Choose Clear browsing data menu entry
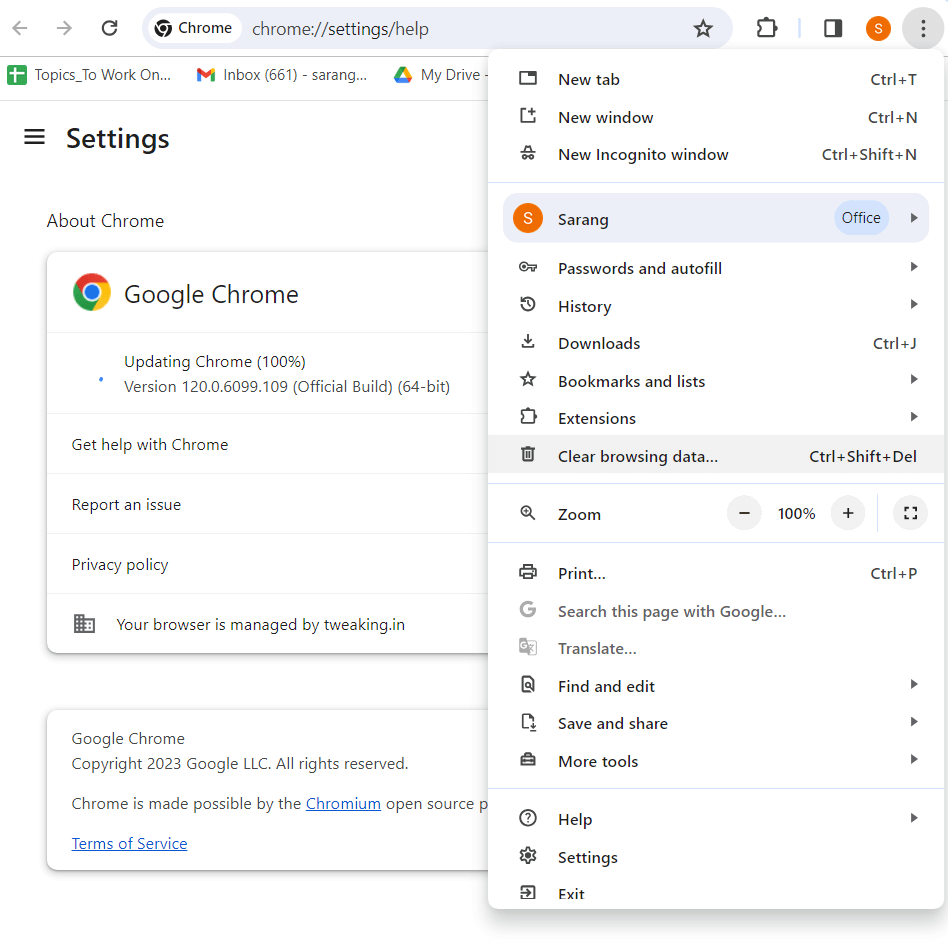This screenshot has height=942, width=948. 638,456
